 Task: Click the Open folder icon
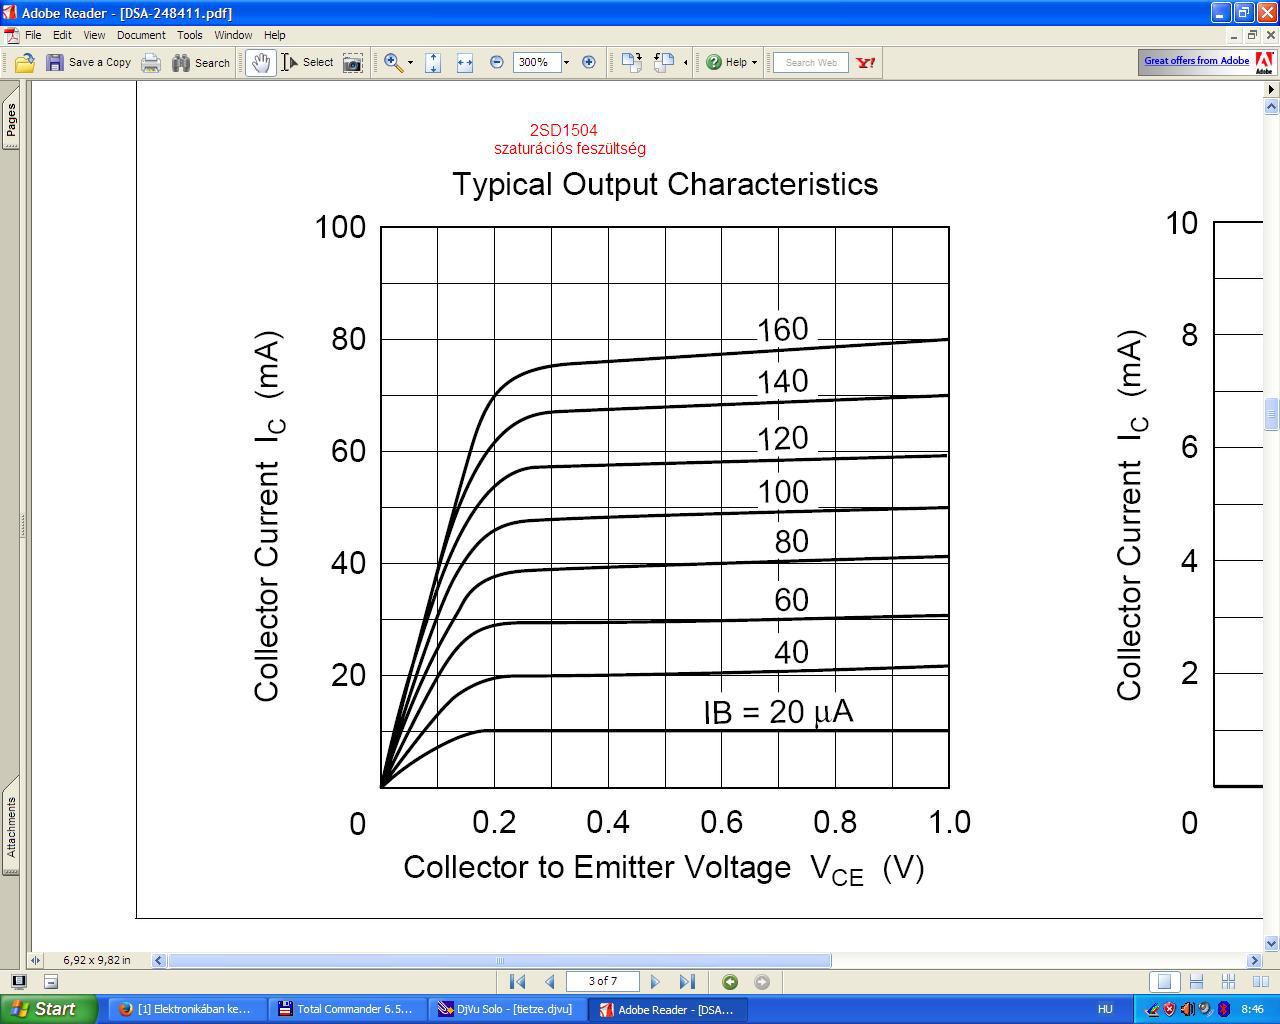coord(25,62)
